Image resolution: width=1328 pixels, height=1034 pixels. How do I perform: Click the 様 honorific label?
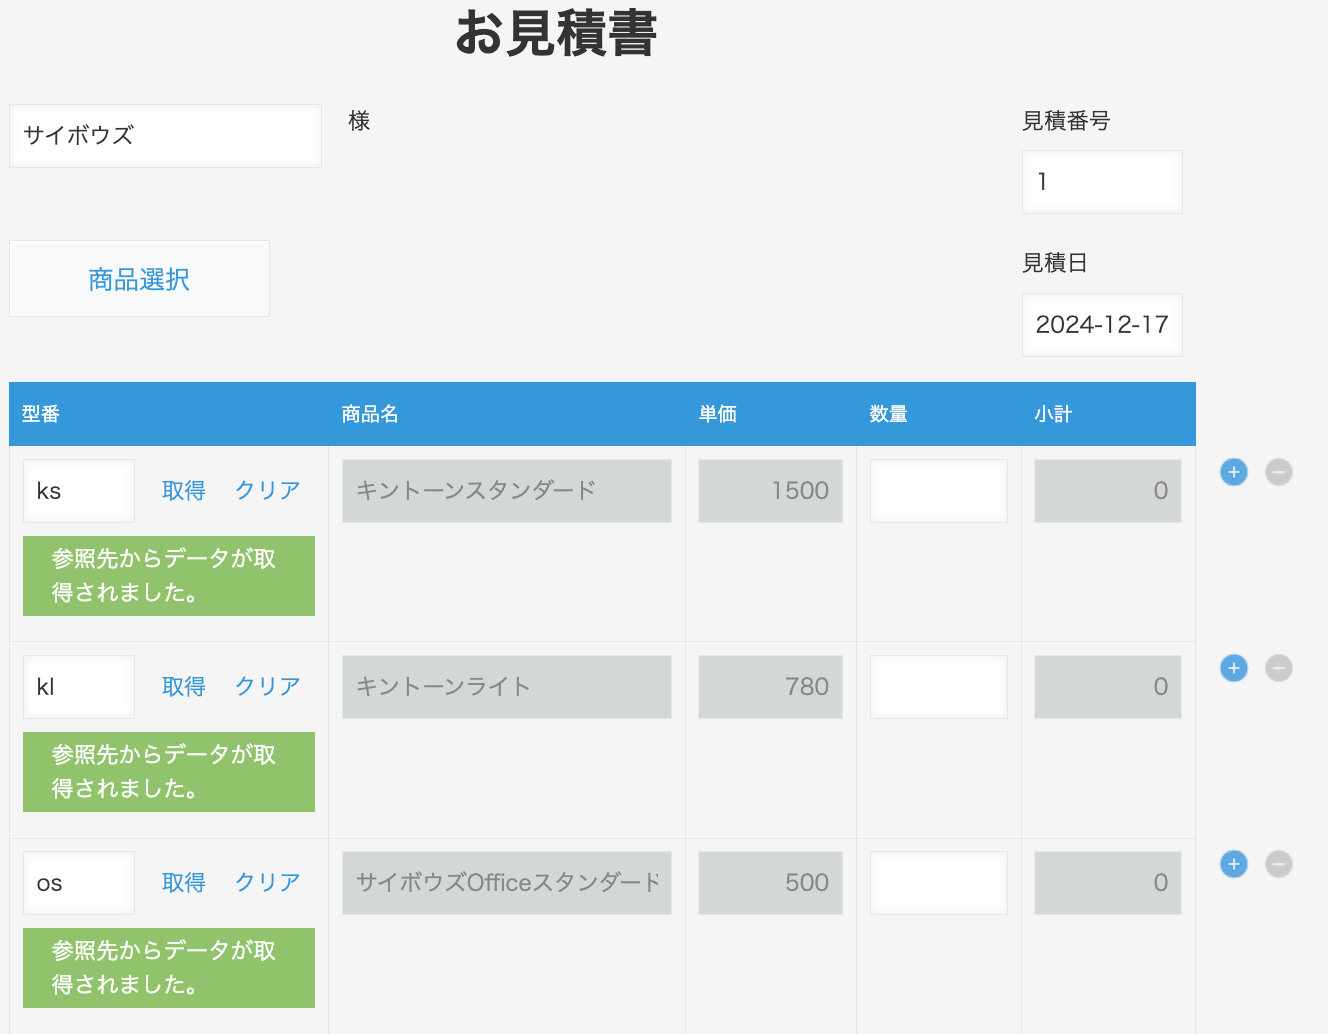pyautogui.click(x=359, y=121)
